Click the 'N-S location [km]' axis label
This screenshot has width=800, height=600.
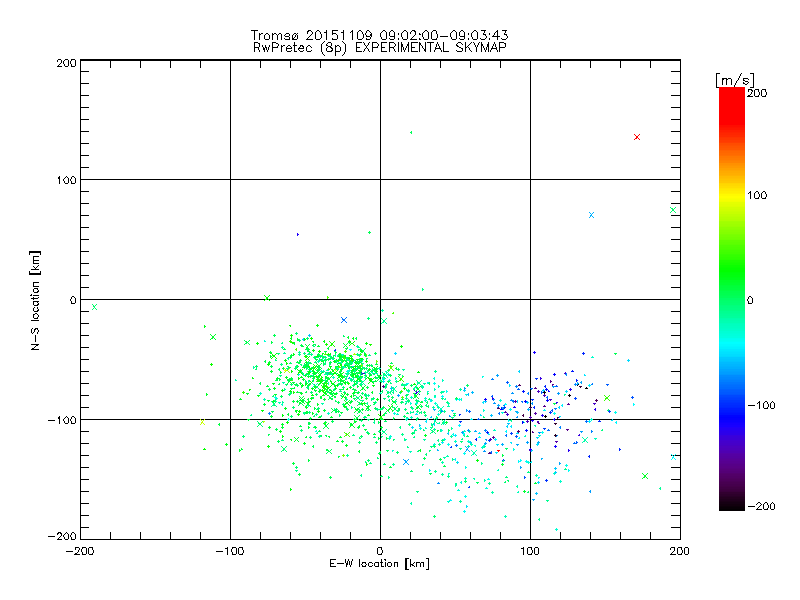35,300
